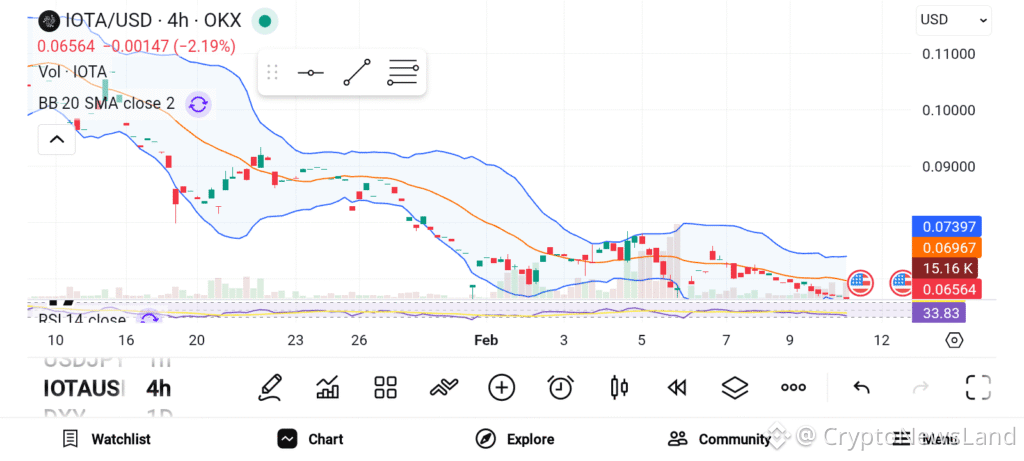Click the fullscreen corners icon
The image size is (1024, 461).
(978, 387)
